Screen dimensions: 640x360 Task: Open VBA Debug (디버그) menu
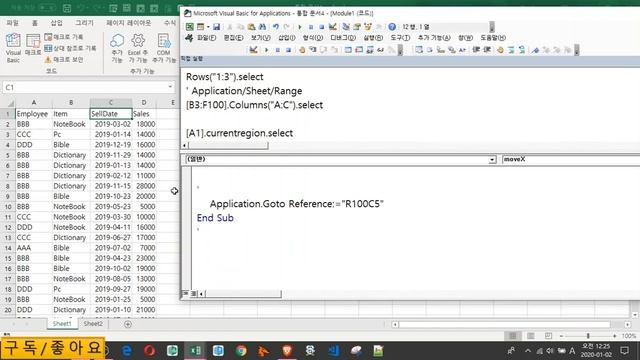343,38
